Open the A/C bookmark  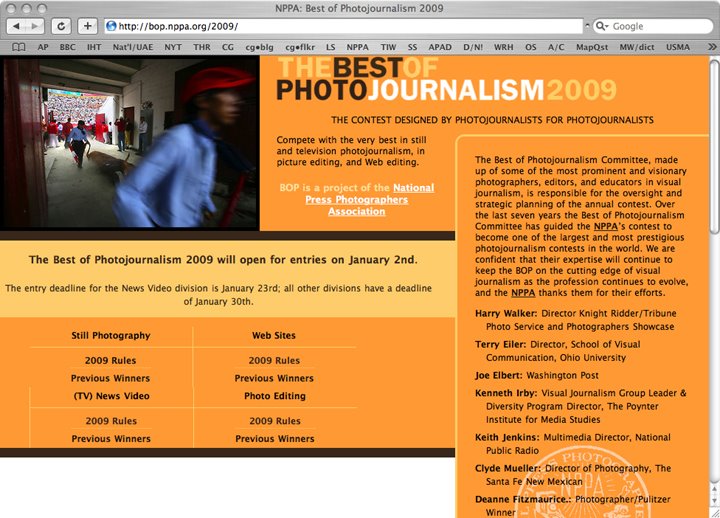point(556,47)
